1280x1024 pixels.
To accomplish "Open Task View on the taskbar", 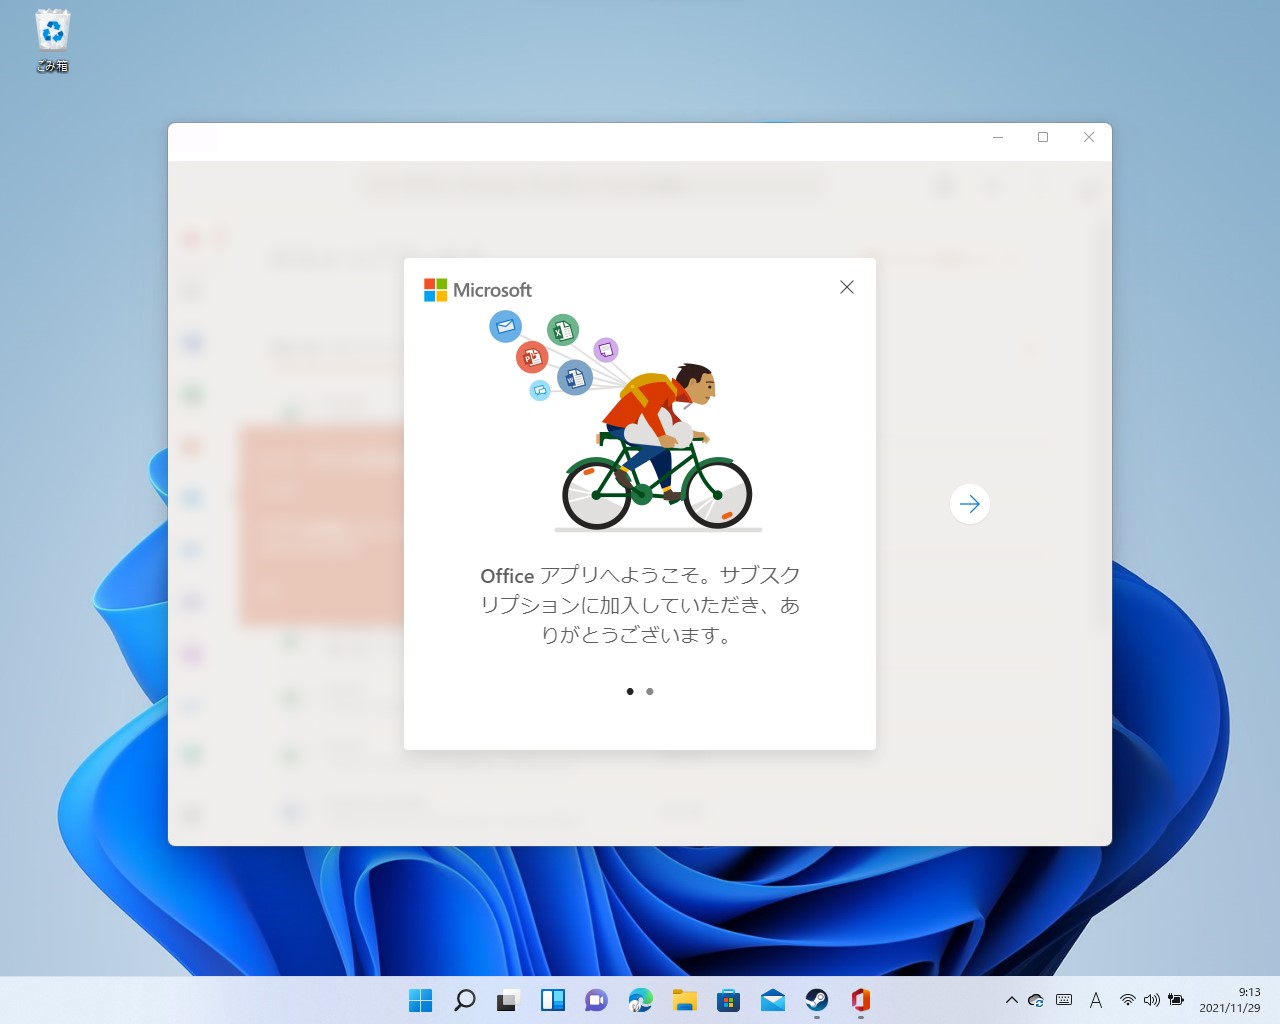I will (508, 999).
